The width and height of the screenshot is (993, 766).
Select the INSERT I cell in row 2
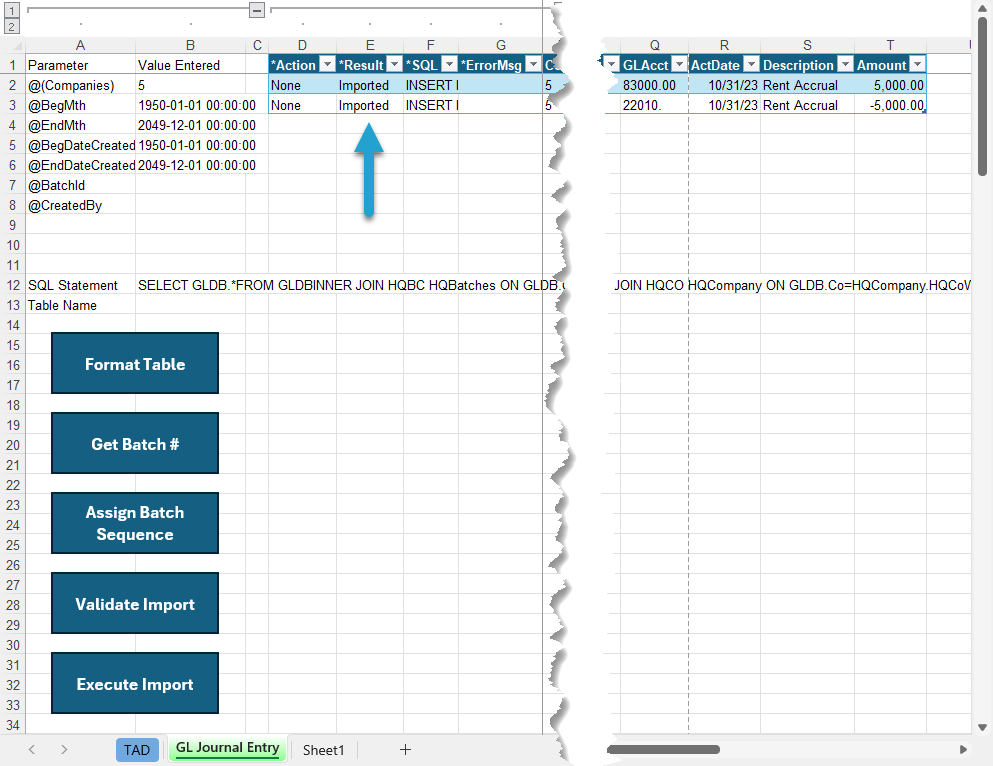pyautogui.click(x=431, y=85)
